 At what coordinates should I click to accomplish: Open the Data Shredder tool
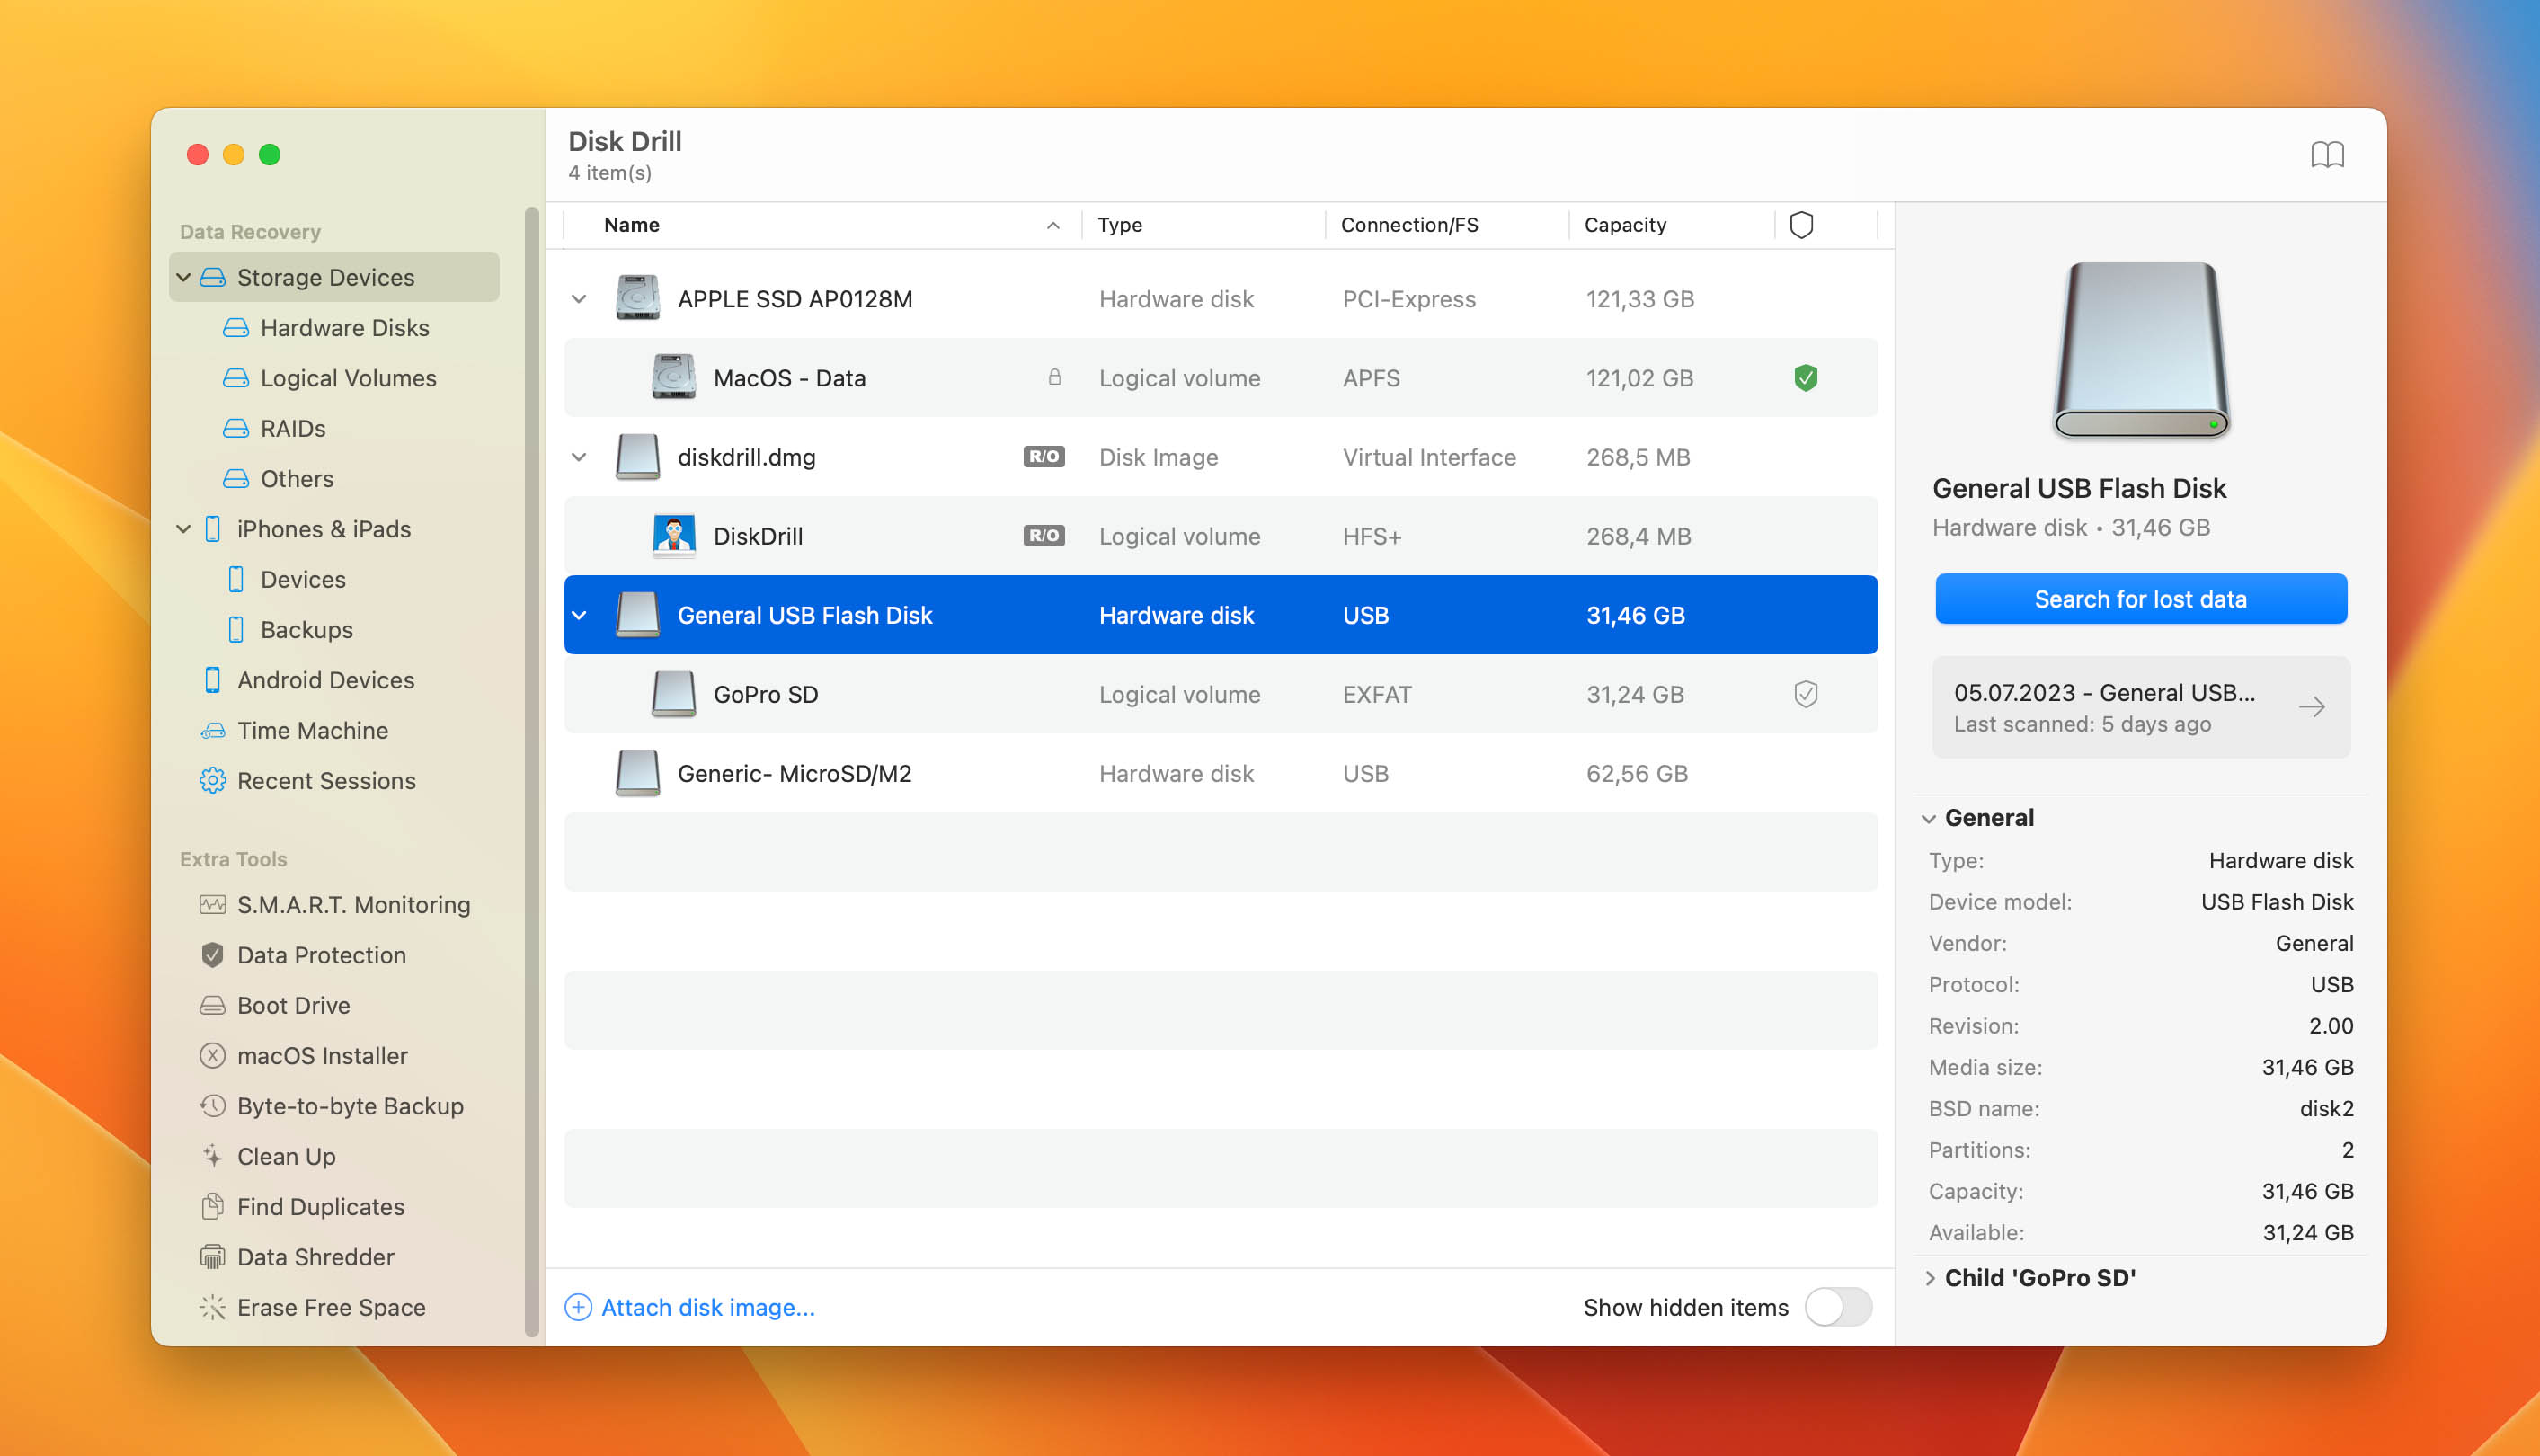[315, 1256]
